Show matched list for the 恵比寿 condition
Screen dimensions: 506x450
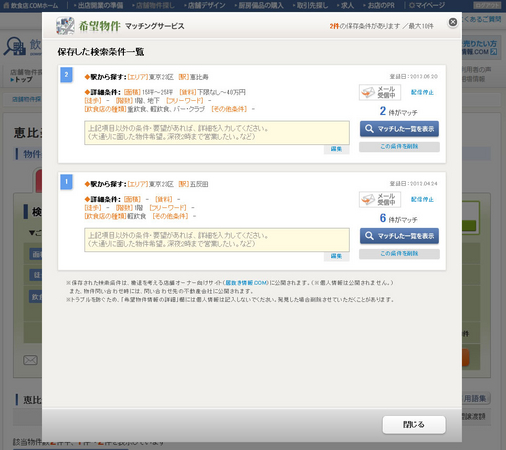click(x=399, y=129)
